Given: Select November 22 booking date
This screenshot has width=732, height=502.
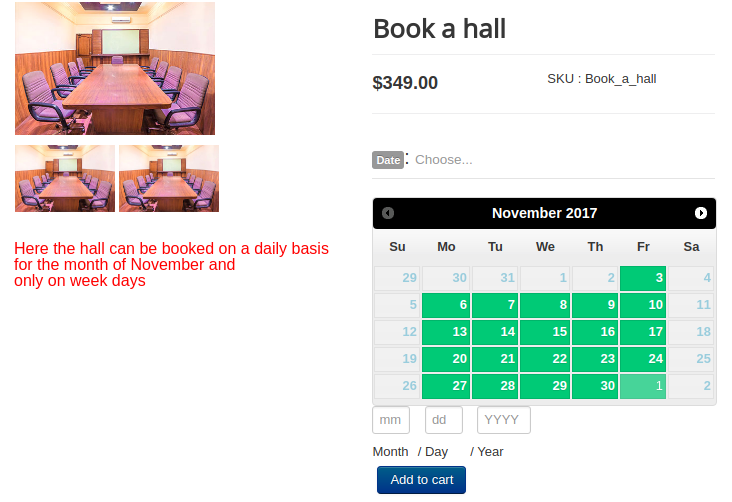Looking at the screenshot, I should pyautogui.click(x=544, y=359).
